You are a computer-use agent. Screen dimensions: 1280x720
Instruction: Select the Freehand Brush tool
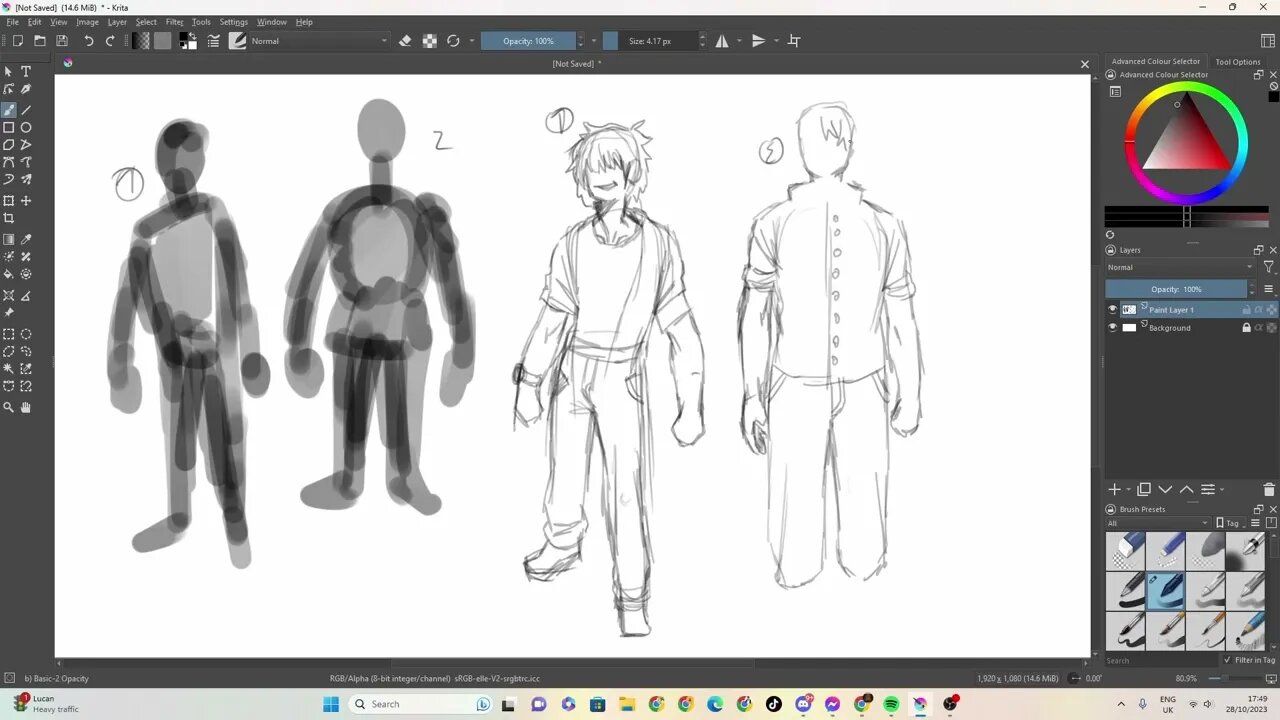pos(9,110)
